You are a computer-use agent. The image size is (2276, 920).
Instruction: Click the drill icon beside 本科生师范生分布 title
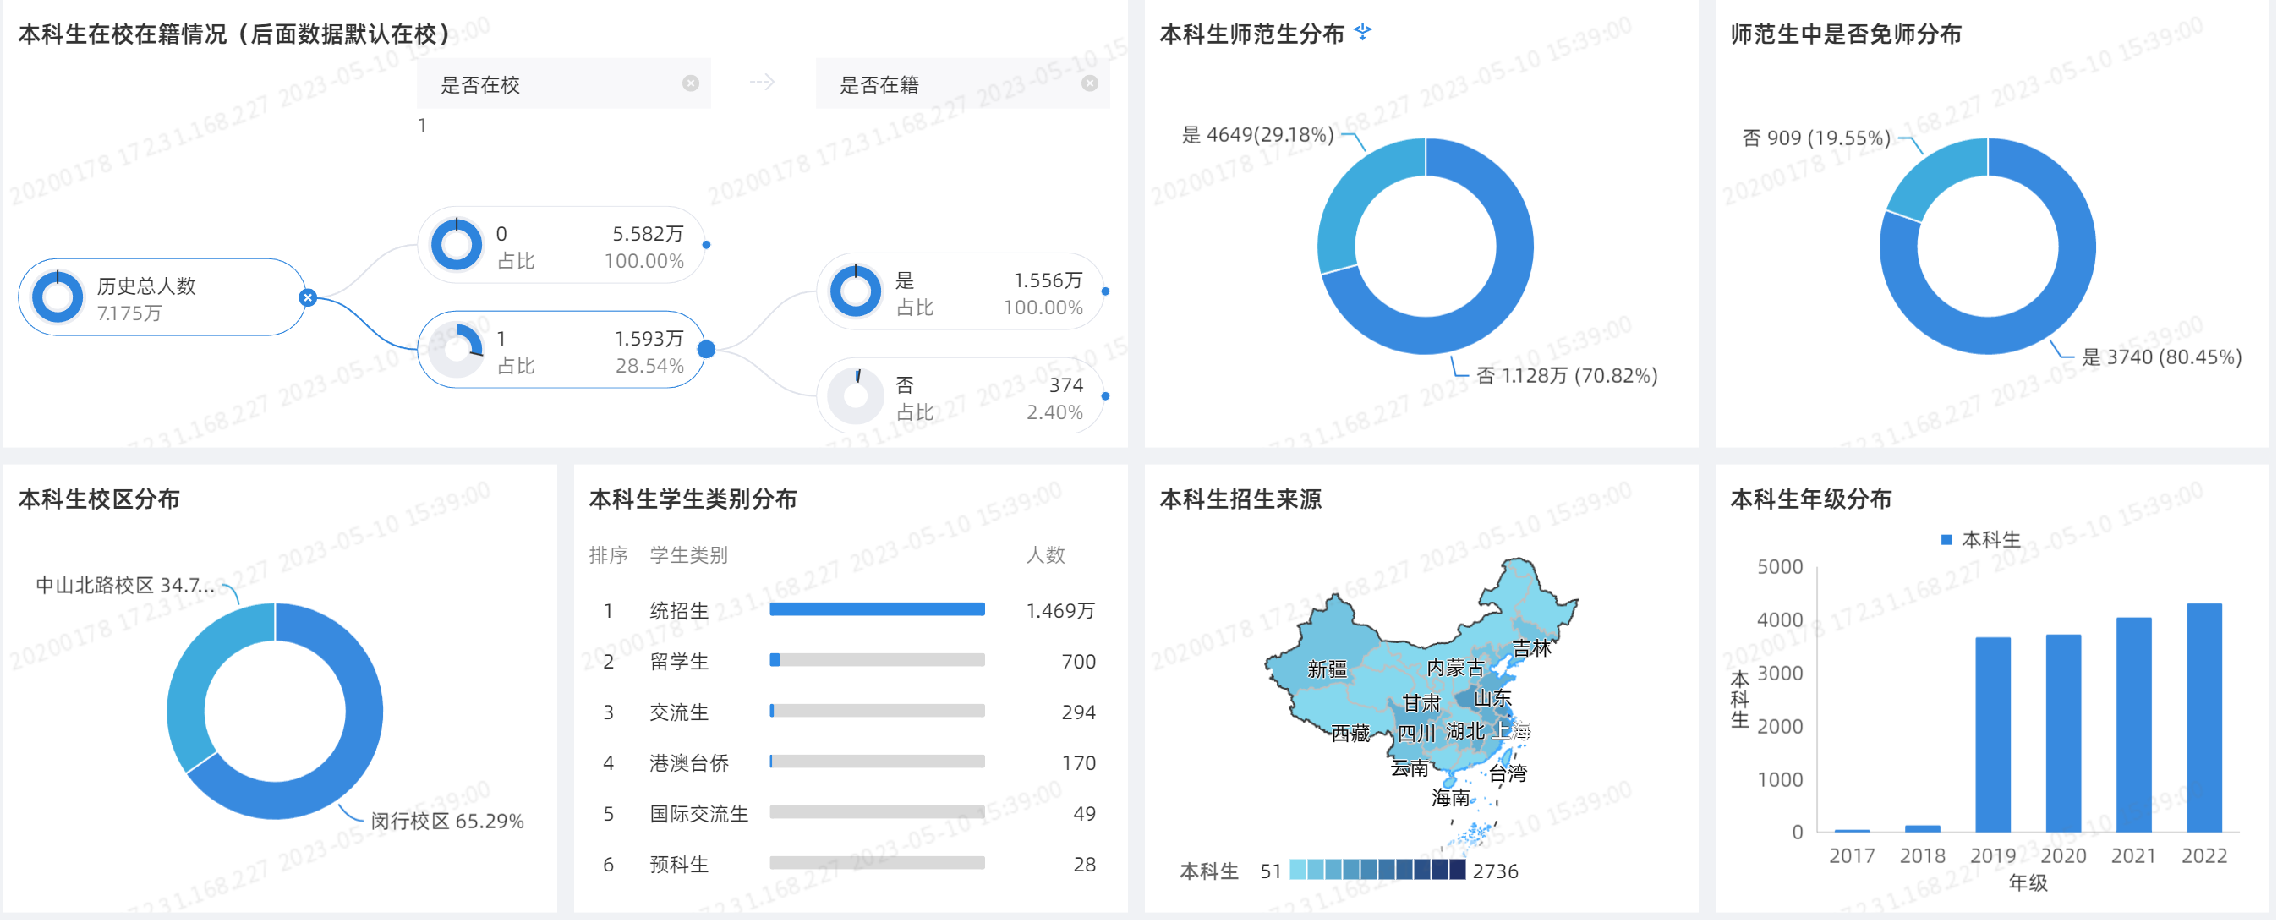(1363, 32)
